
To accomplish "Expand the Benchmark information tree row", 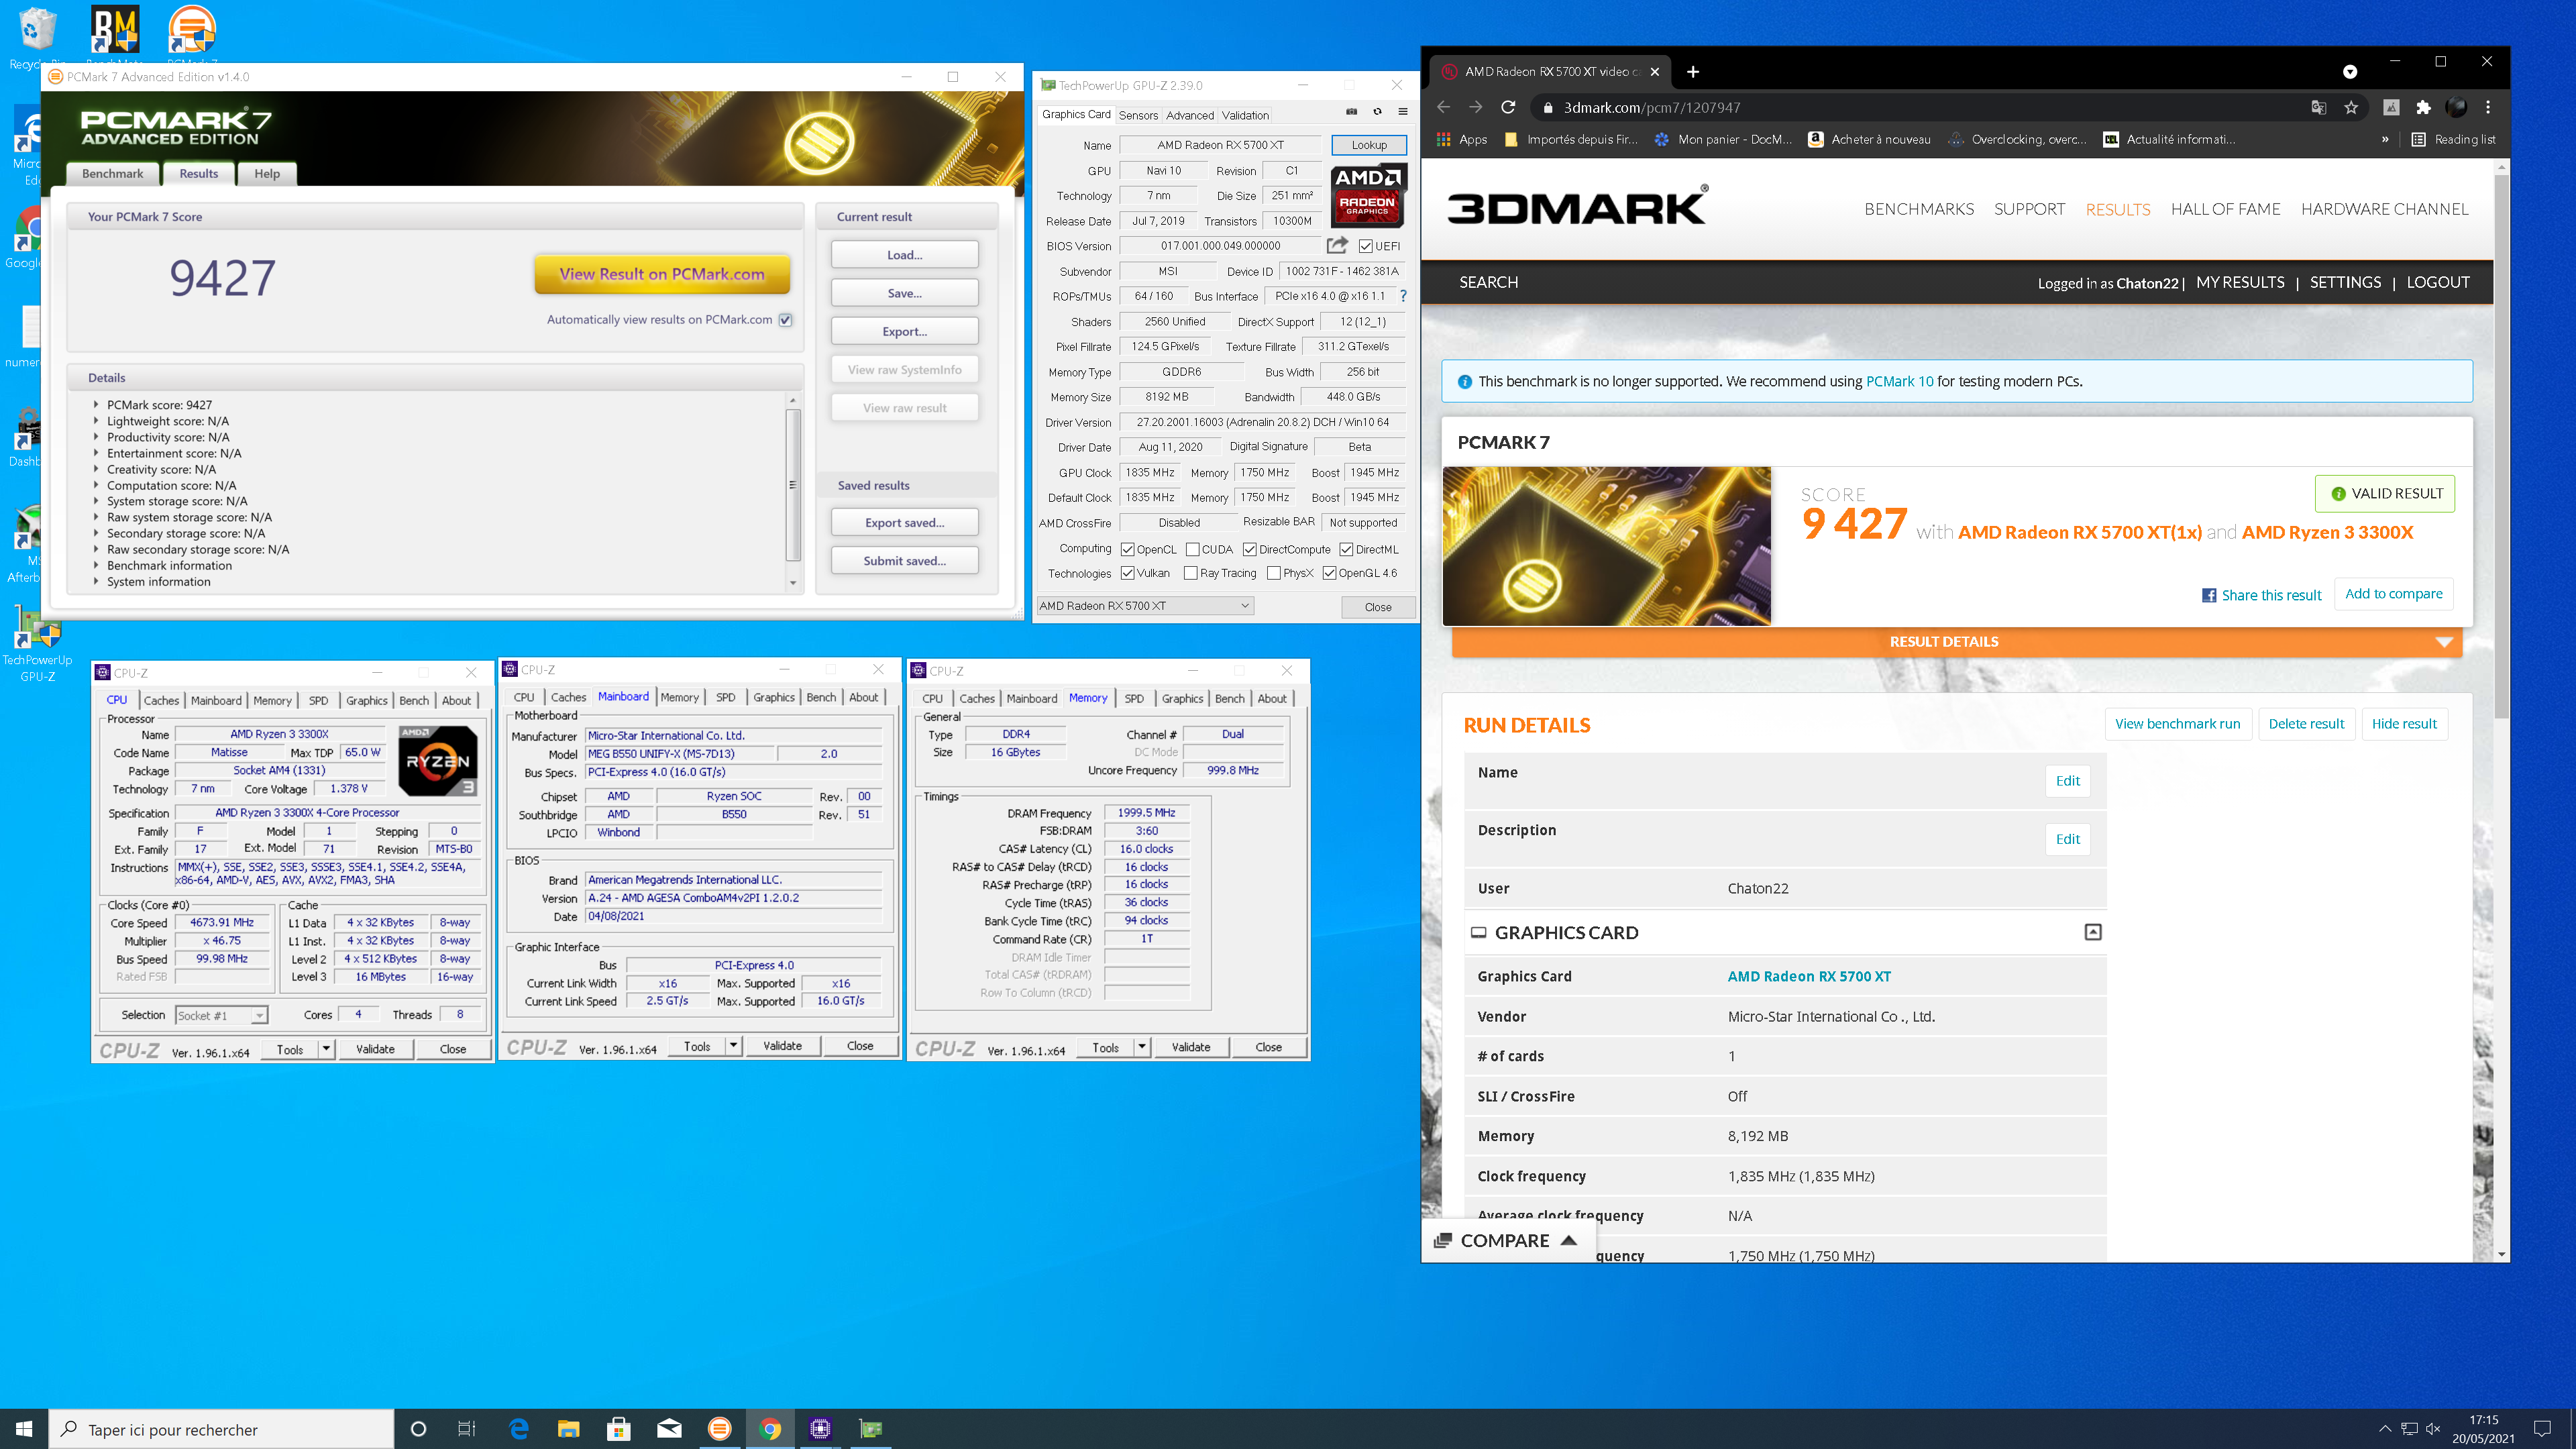I will coord(96,565).
